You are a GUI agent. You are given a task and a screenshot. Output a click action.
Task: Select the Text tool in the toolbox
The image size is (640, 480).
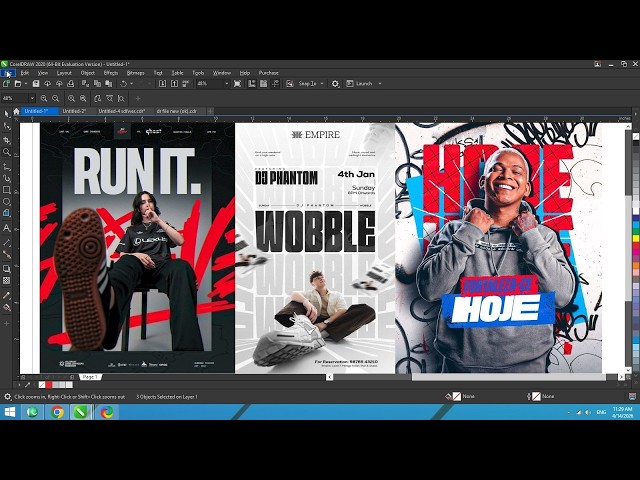tap(7, 228)
